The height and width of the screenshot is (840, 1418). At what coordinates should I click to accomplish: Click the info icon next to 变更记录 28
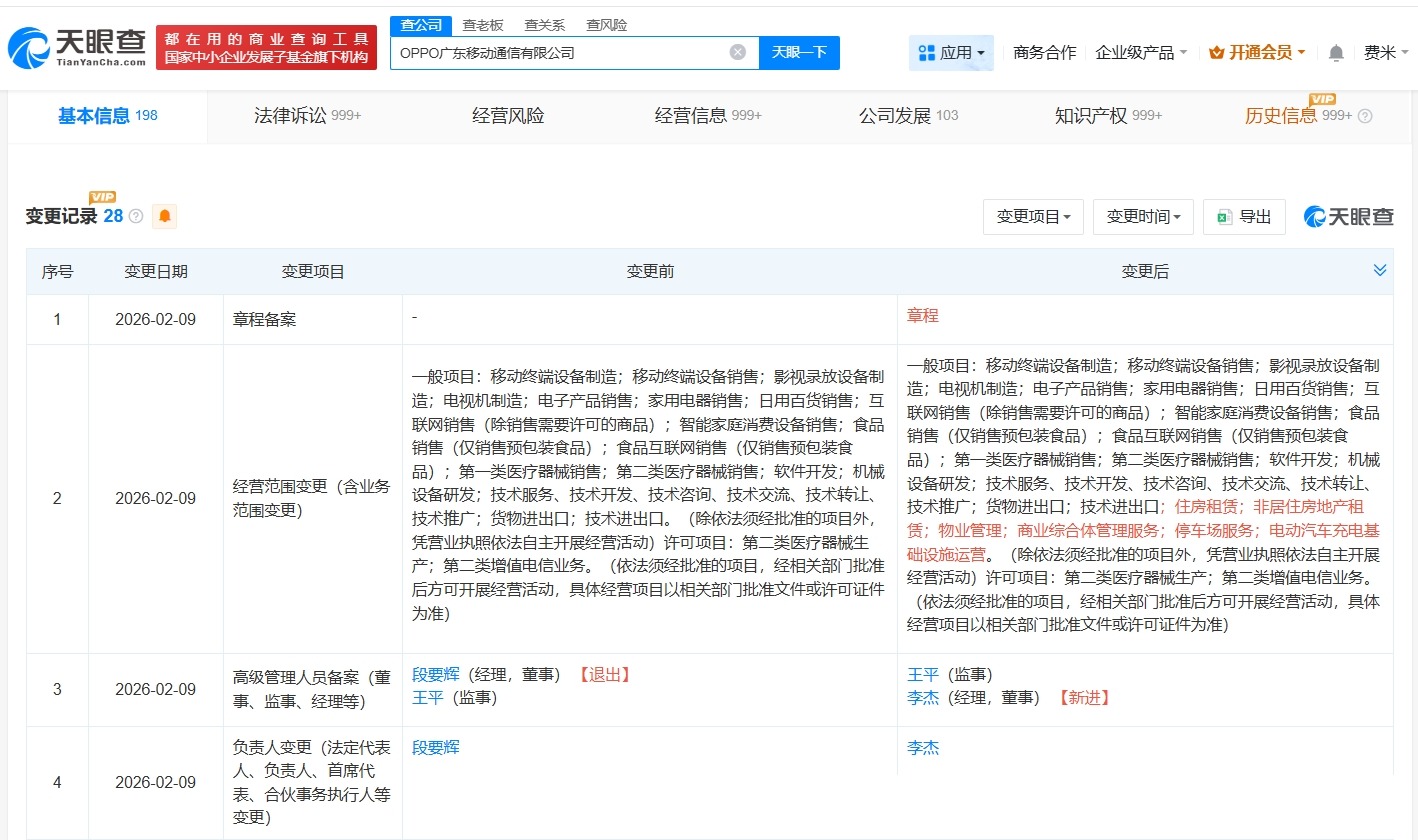click(136, 216)
